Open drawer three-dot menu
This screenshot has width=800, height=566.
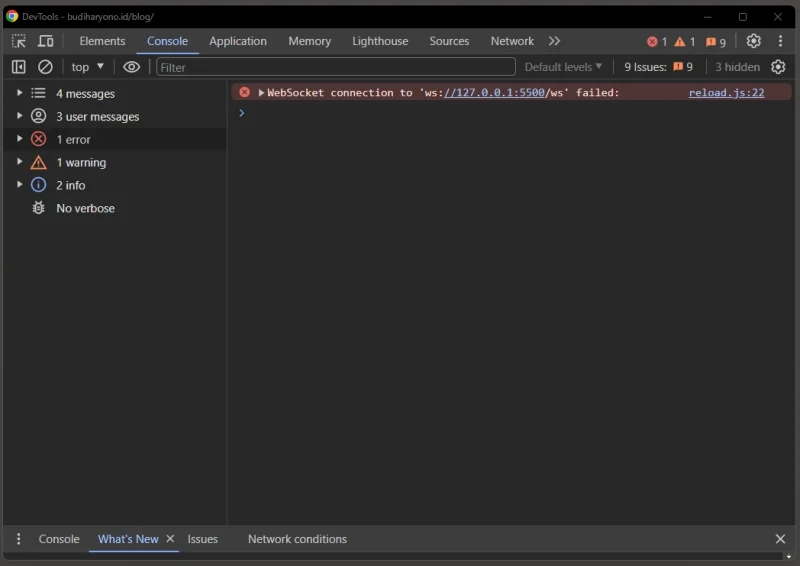point(18,538)
